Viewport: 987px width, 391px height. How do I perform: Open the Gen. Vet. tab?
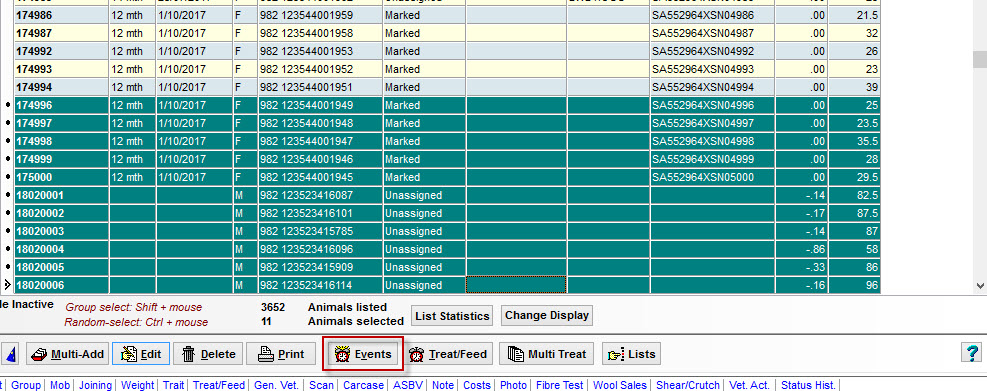pyautogui.click(x=277, y=385)
